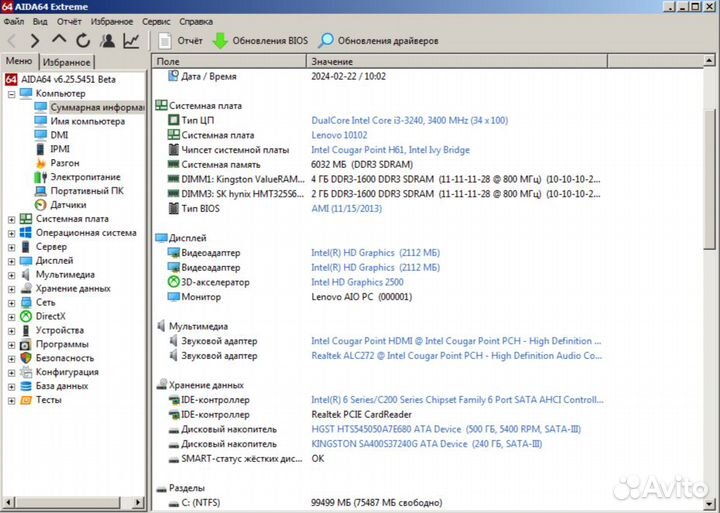Open Intel HD Graphics 2500 link

357,282
